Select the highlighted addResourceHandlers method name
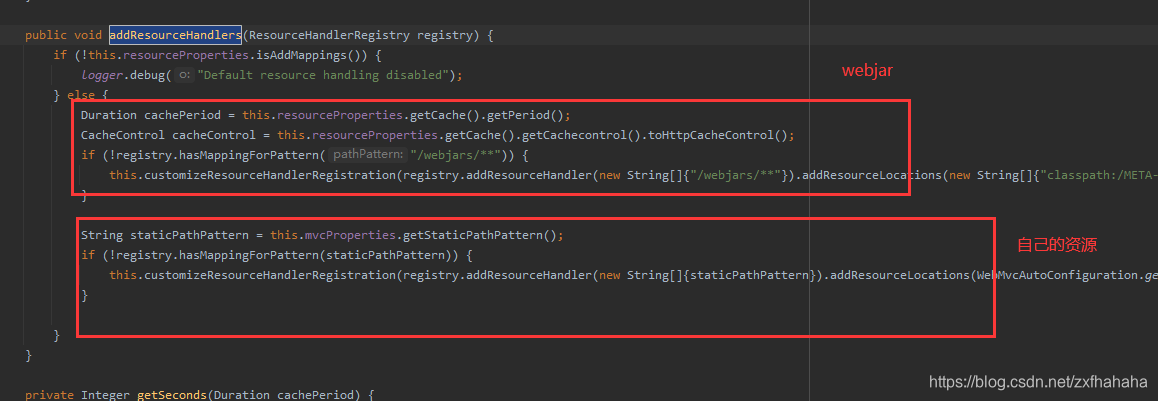 pos(176,35)
